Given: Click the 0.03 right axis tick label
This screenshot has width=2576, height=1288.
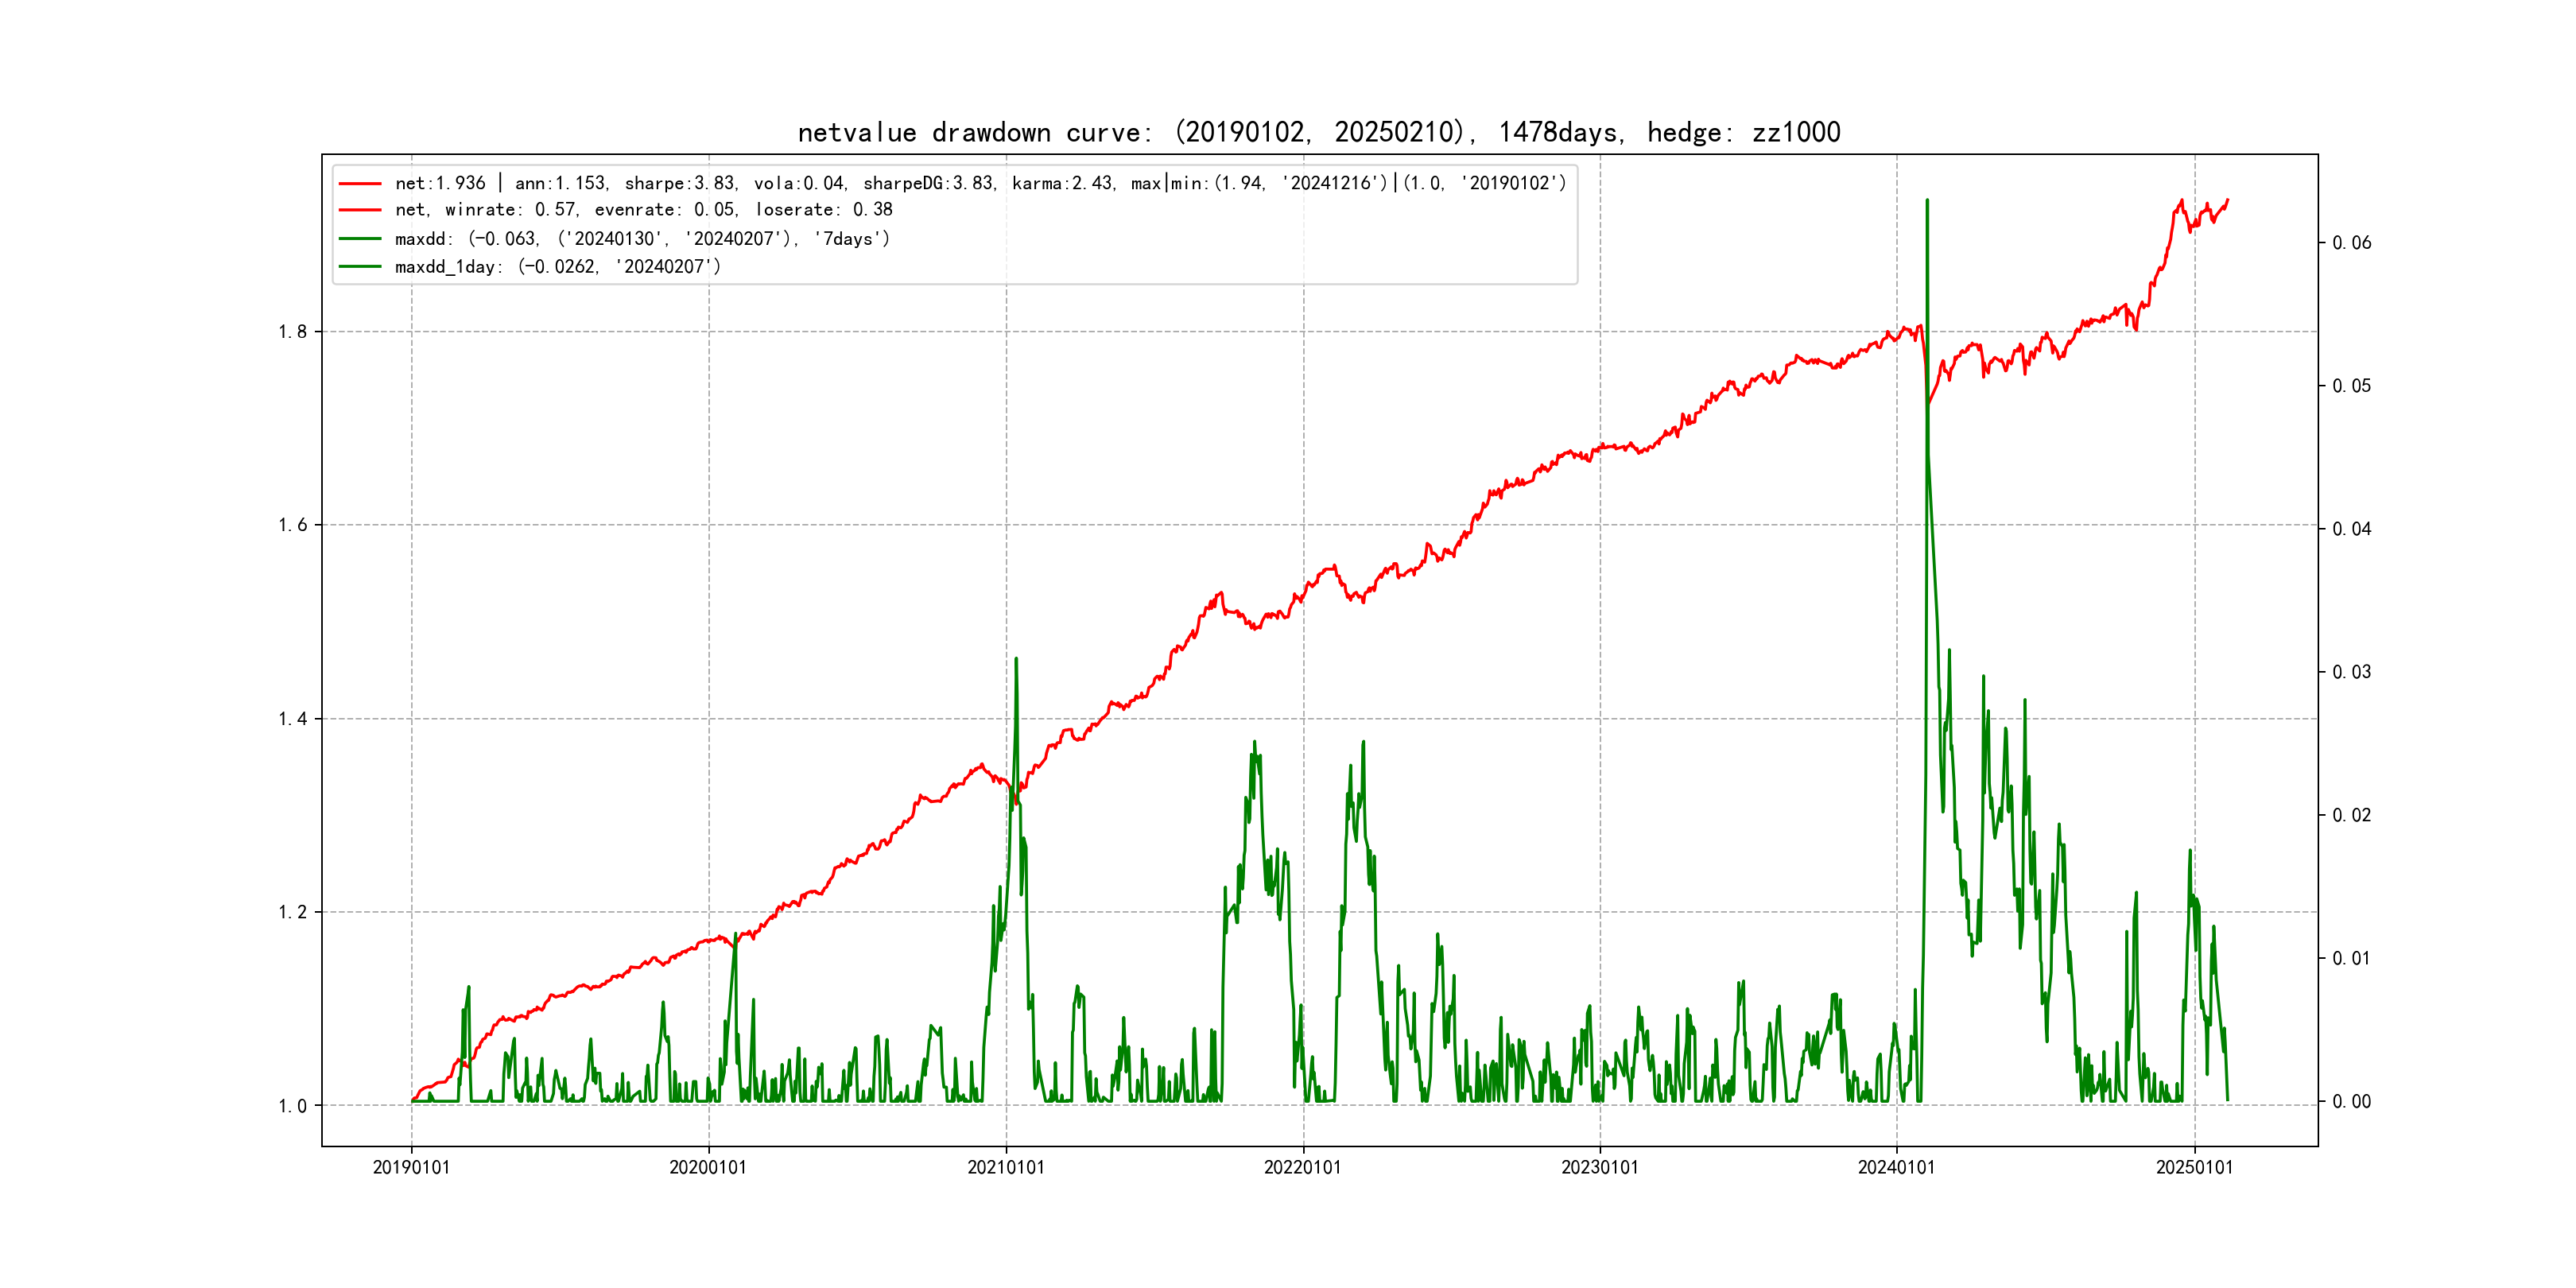Looking at the screenshot, I should click(2351, 672).
